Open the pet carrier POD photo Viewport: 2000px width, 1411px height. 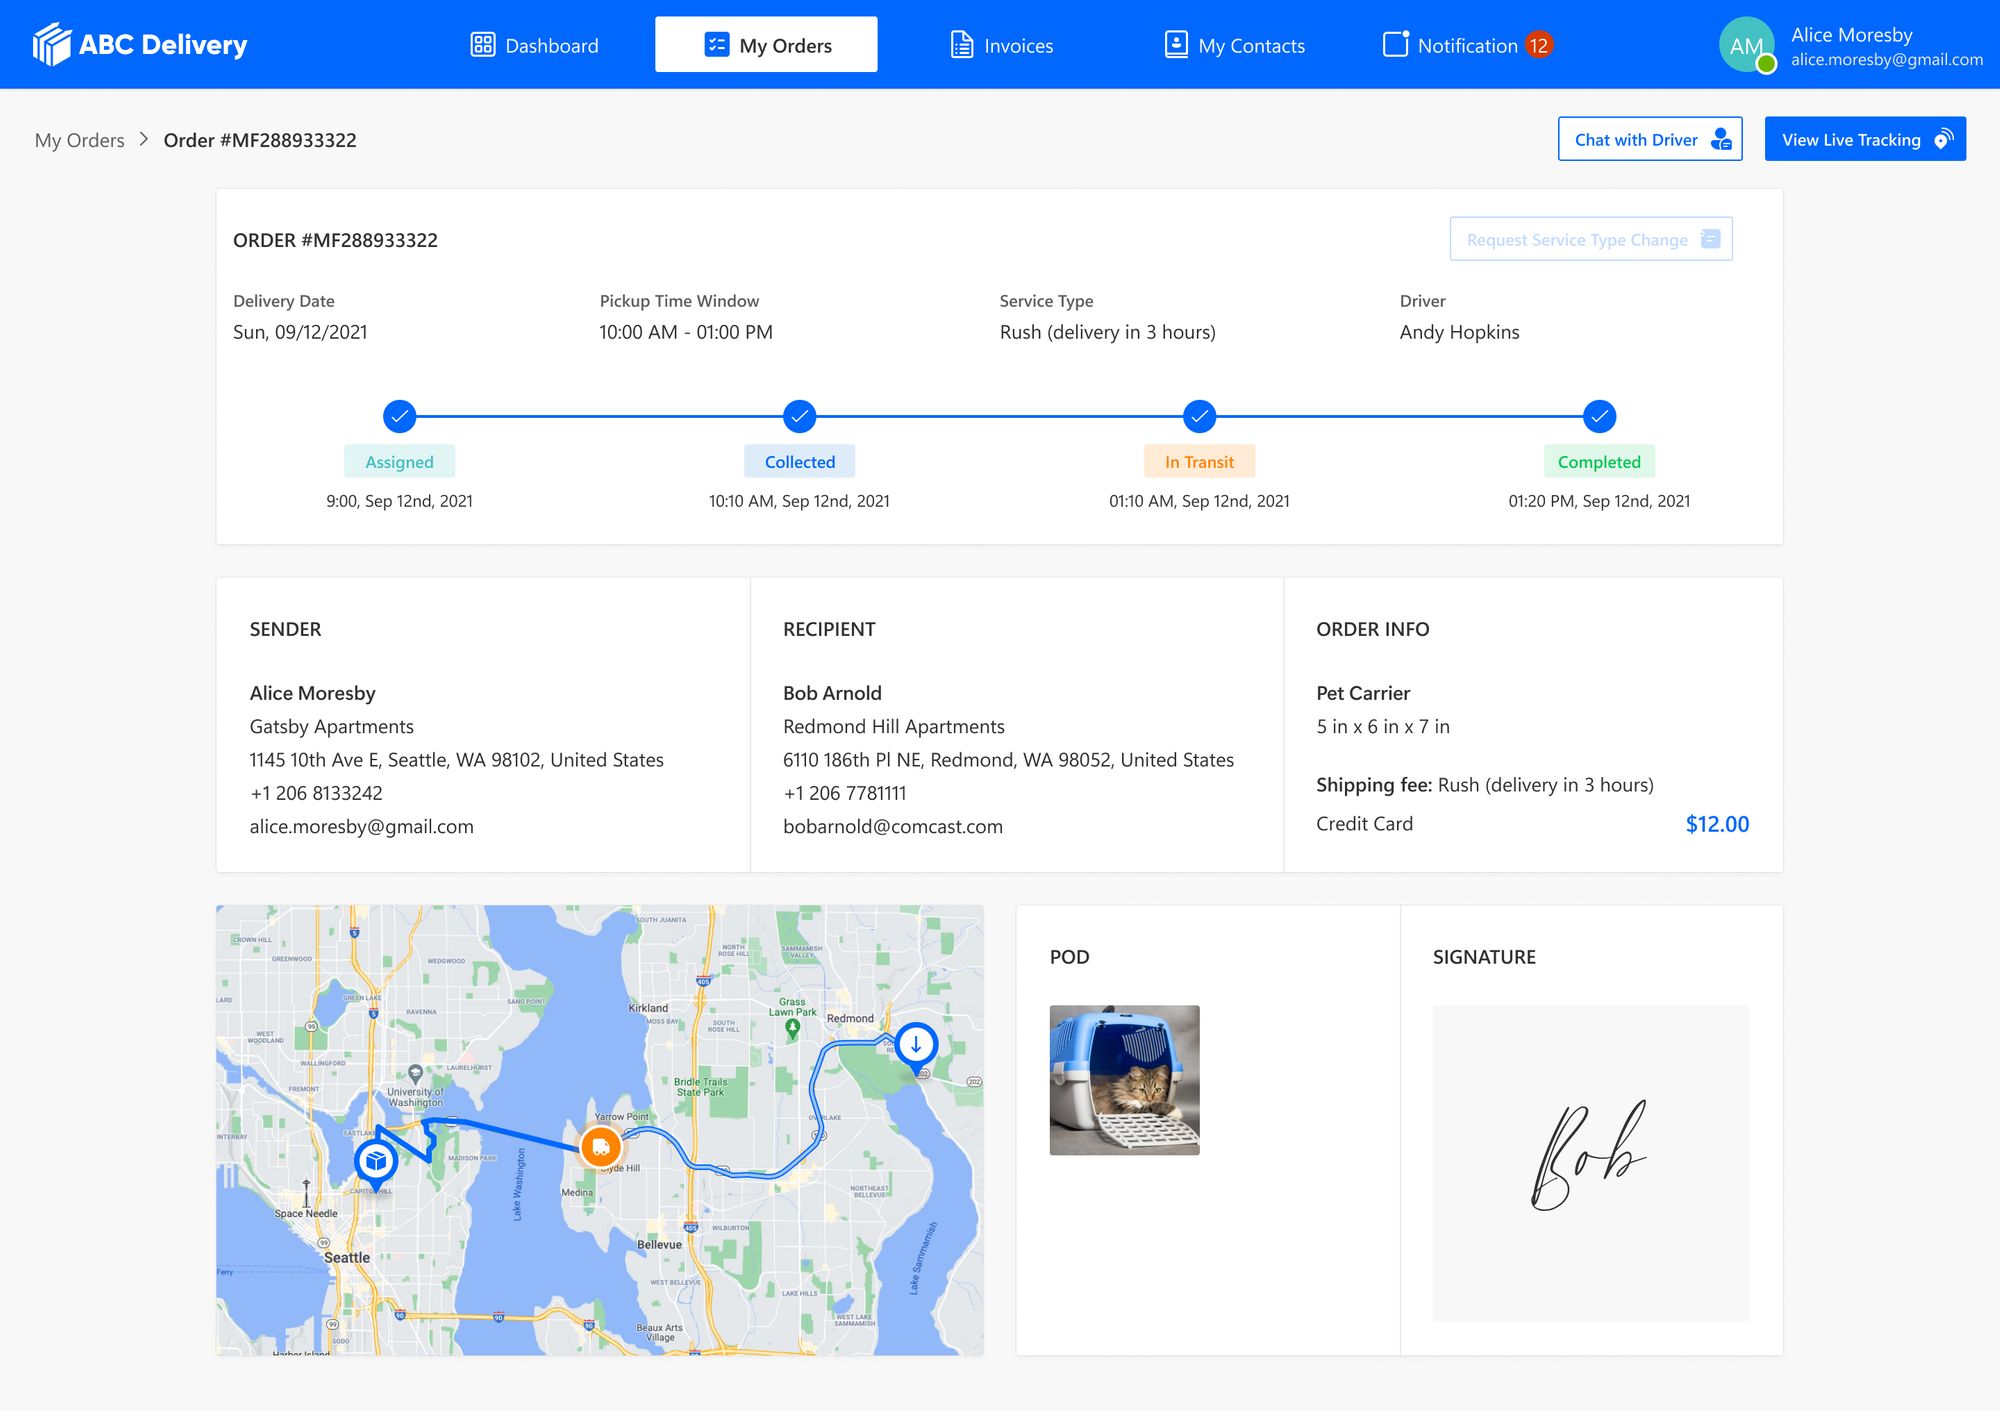tap(1124, 1080)
